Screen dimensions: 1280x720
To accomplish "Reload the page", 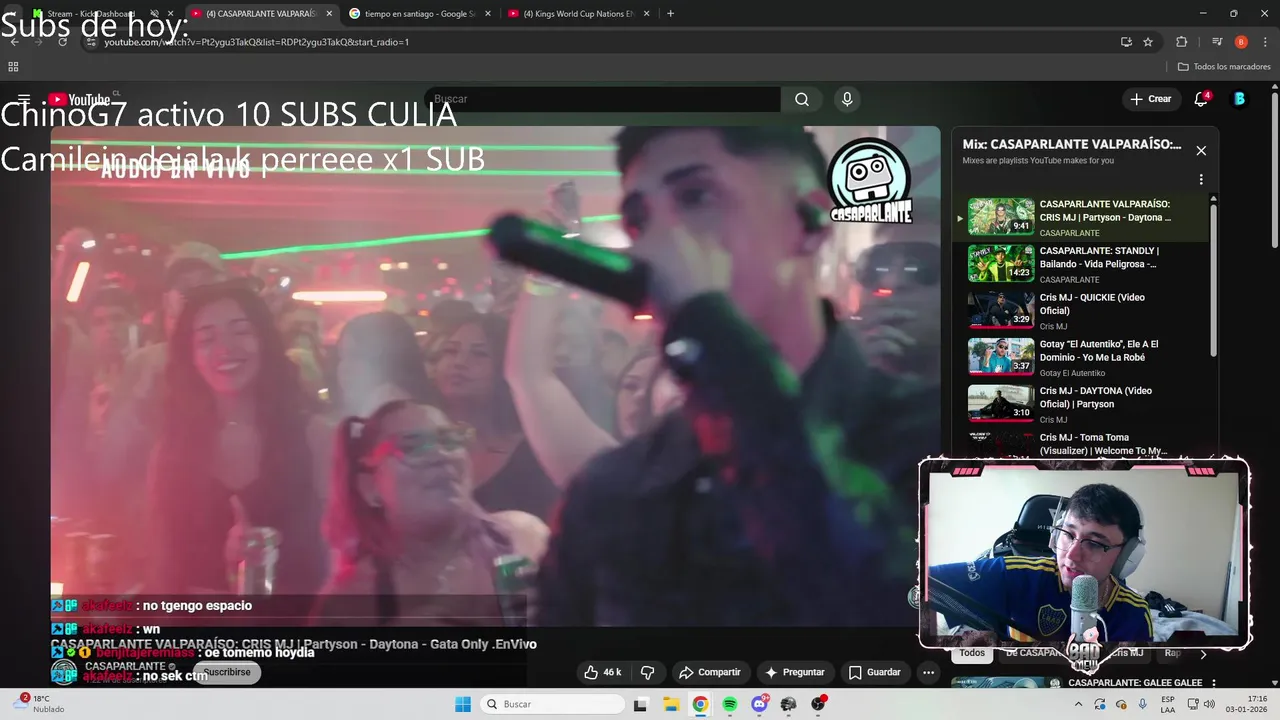I will tap(62, 42).
